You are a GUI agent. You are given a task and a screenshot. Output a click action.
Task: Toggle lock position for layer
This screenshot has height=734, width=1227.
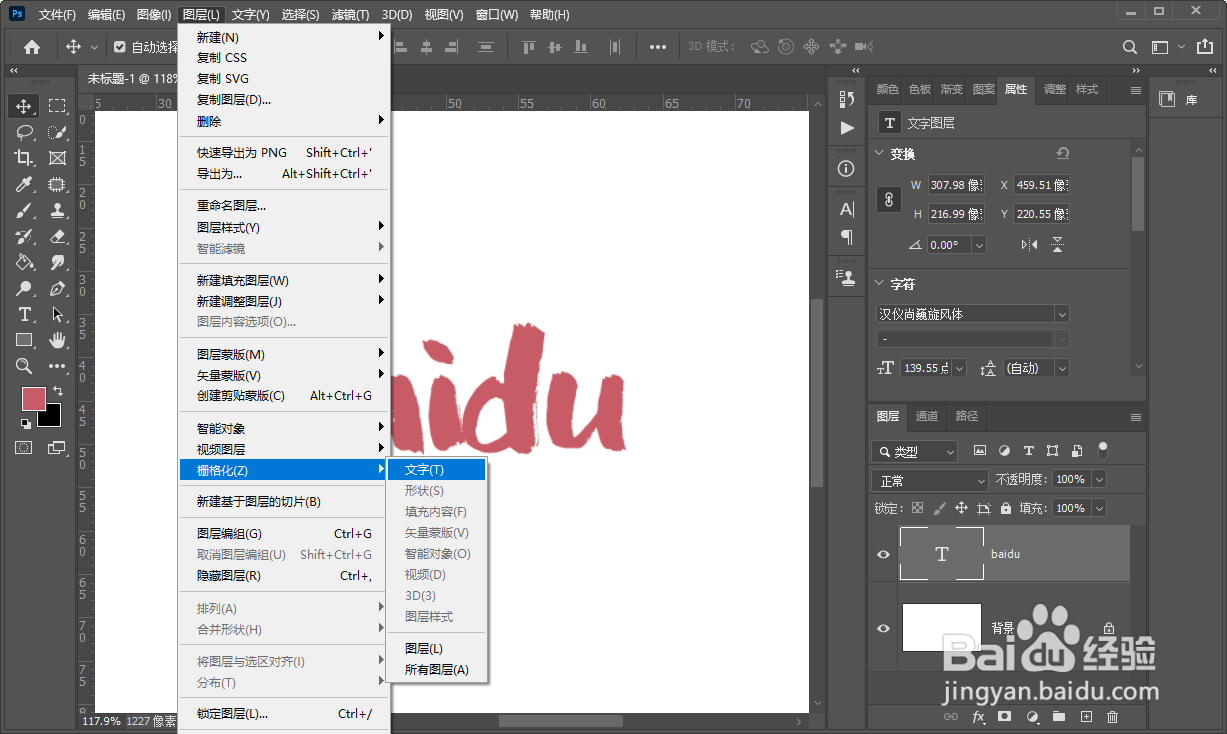click(961, 508)
